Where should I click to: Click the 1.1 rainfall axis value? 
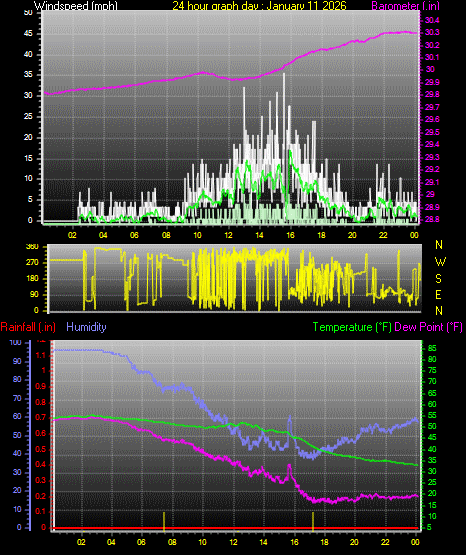click(41, 355)
